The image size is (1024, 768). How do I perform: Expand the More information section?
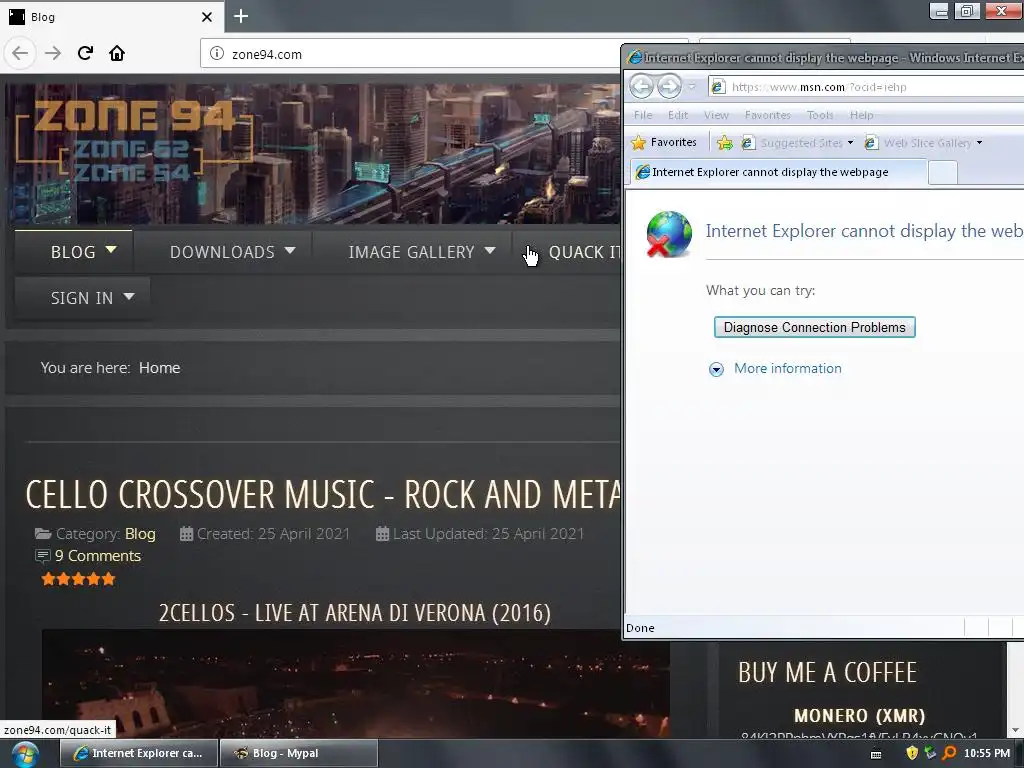(x=788, y=368)
